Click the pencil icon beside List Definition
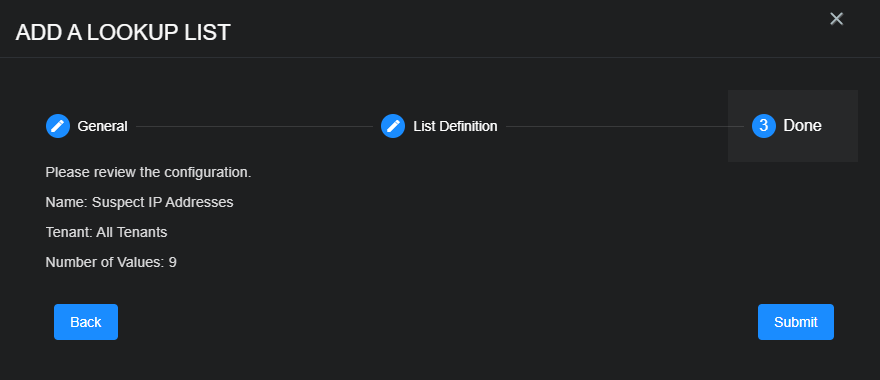 coord(393,126)
